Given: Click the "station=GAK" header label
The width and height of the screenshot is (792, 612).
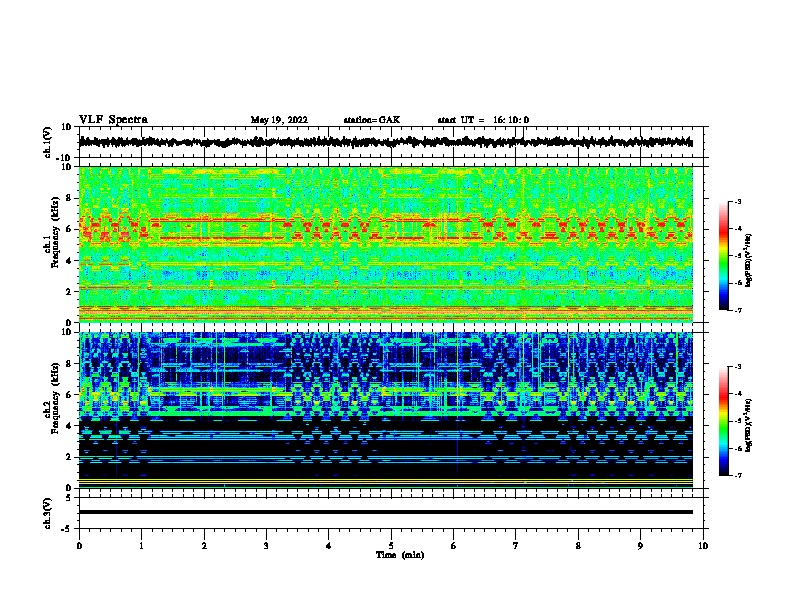Looking at the screenshot, I should click(372, 120).
